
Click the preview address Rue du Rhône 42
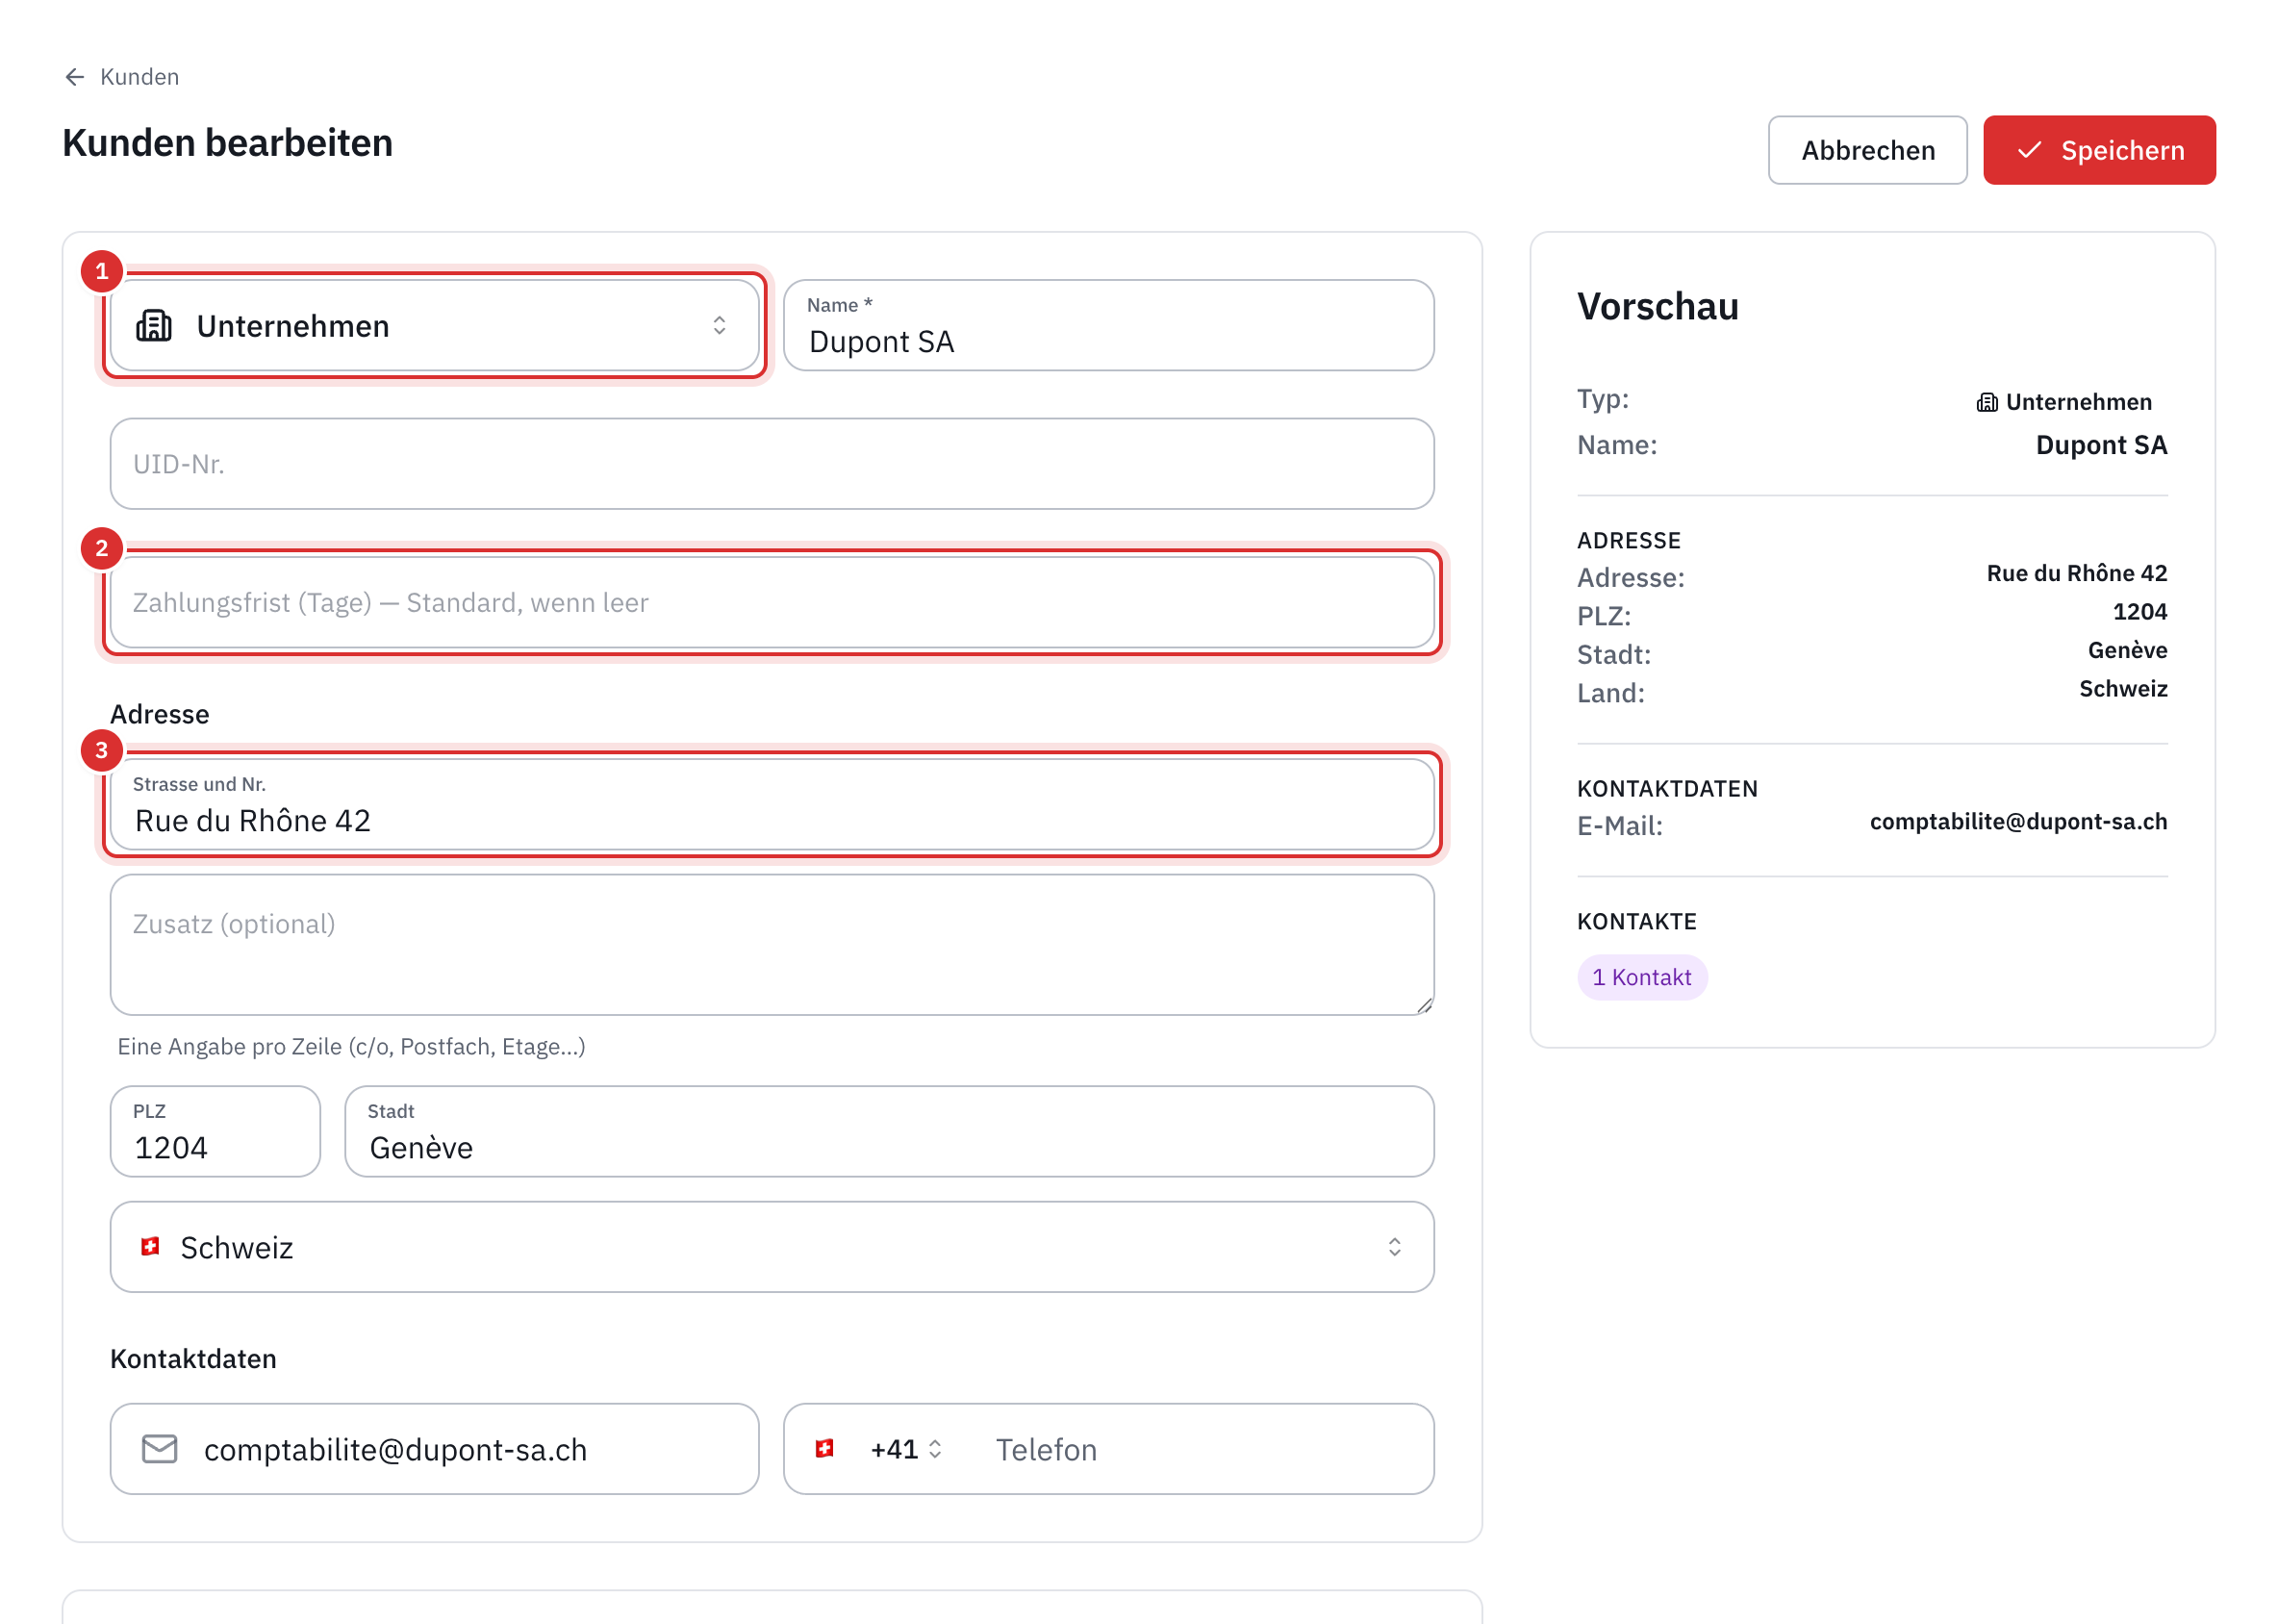point(2076,573)
